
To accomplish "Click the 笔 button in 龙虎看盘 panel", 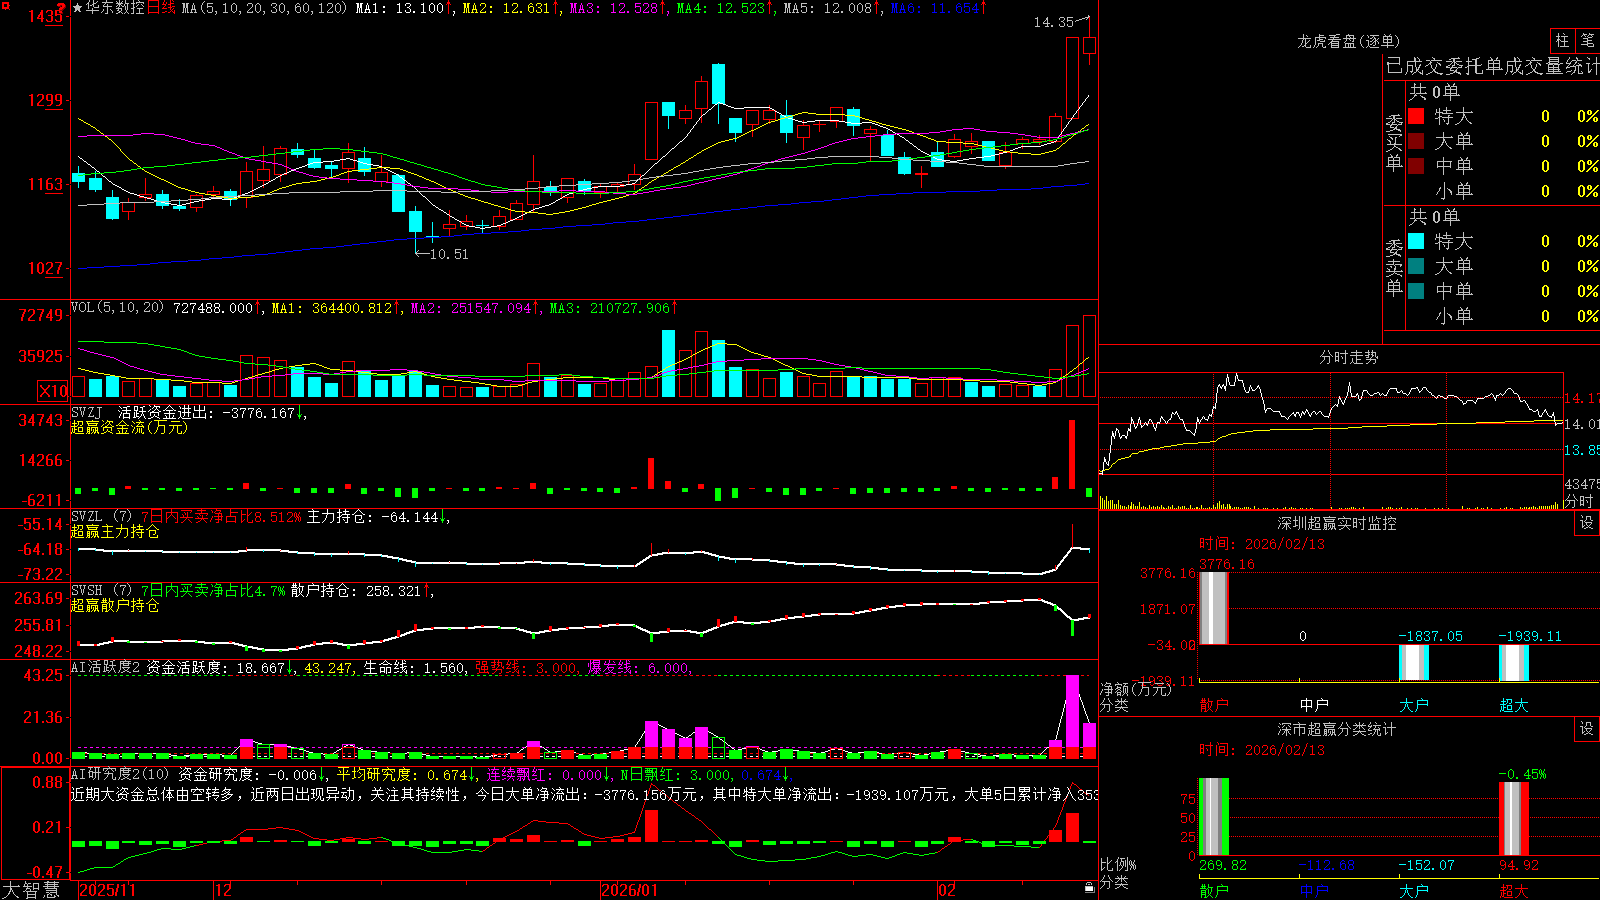I will 1587,41.
